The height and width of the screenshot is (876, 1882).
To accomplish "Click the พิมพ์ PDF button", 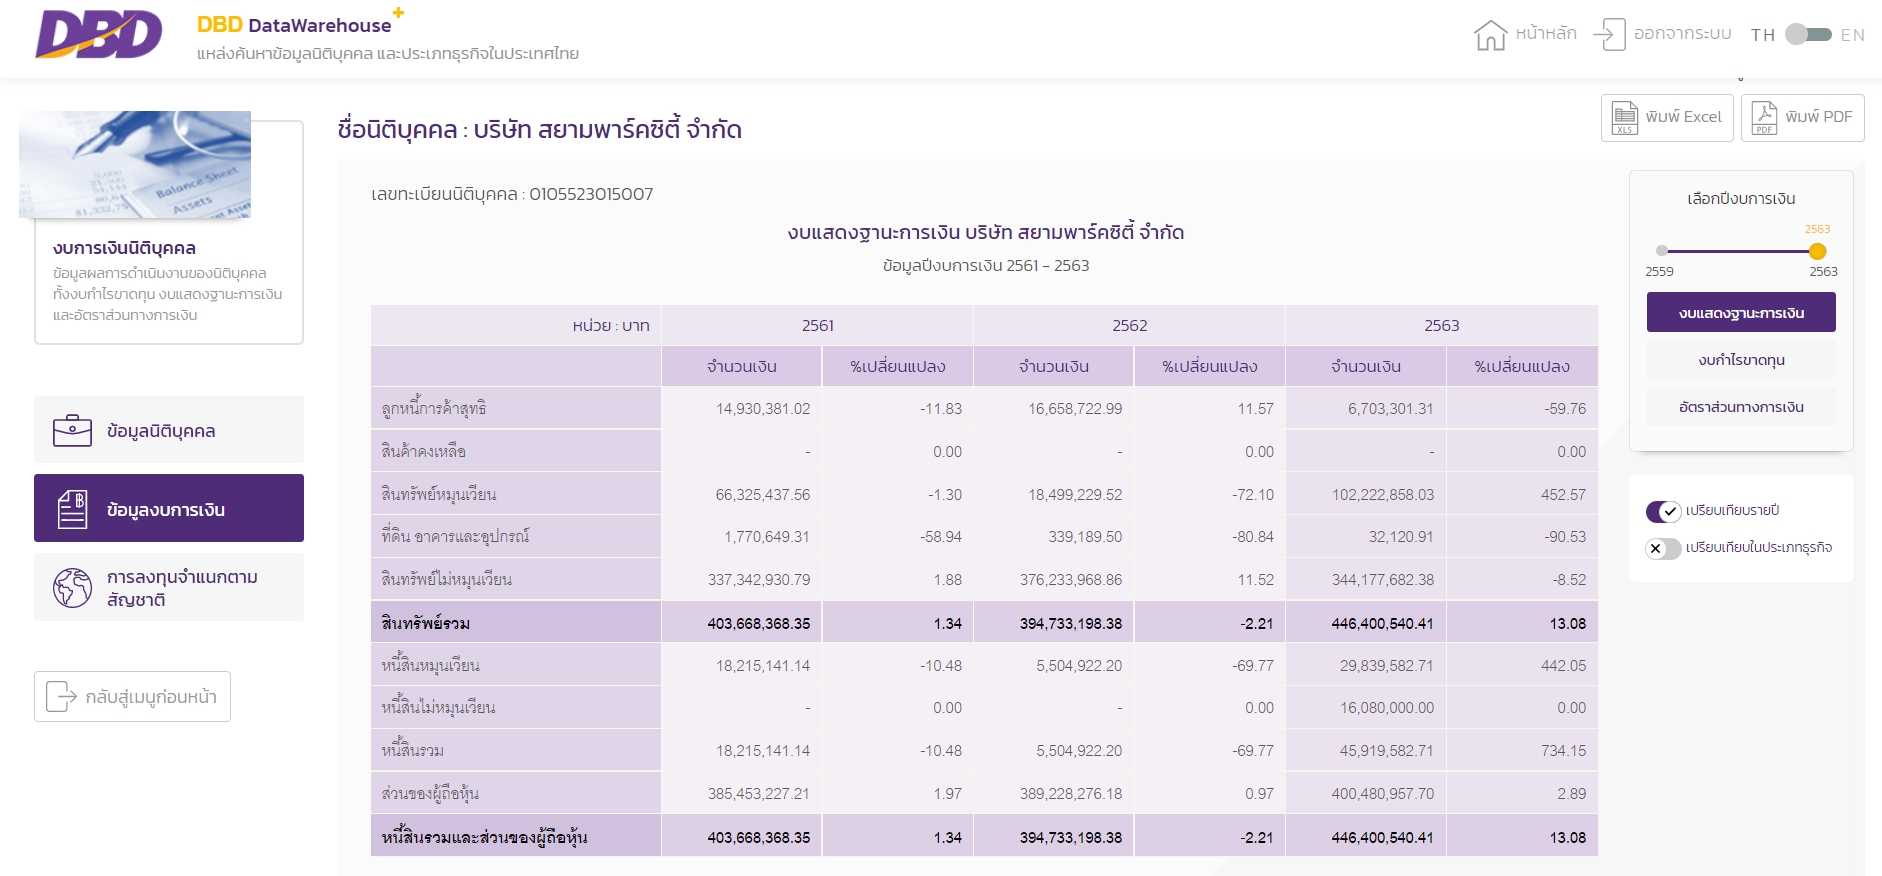I will click(1802, 118).
